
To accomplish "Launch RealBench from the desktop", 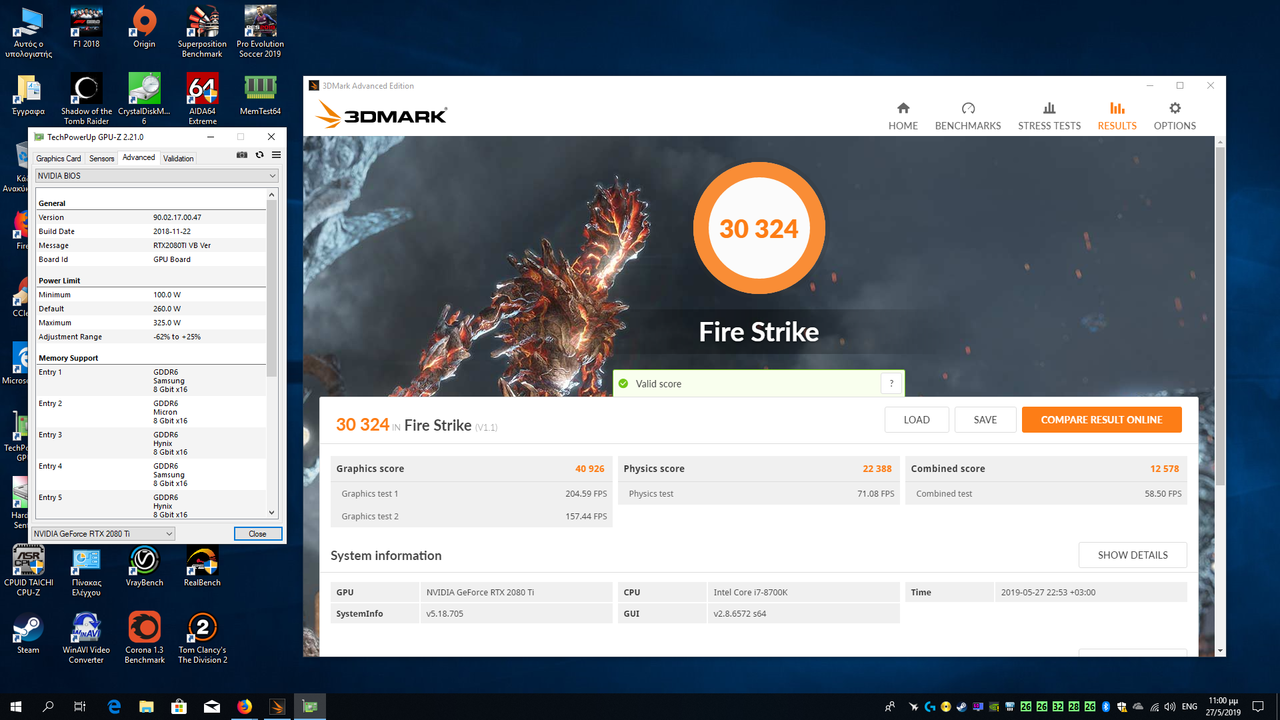I will tap(202, 566).
